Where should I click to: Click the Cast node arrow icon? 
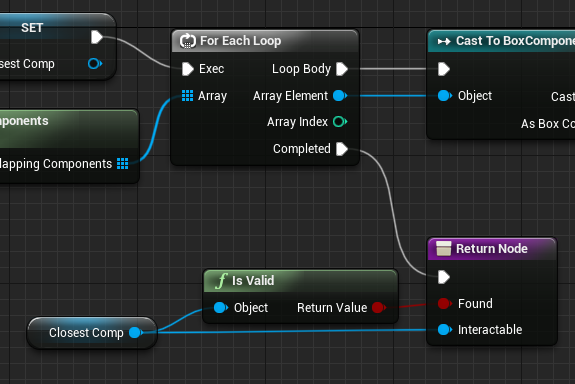click(x=444, y=41)
